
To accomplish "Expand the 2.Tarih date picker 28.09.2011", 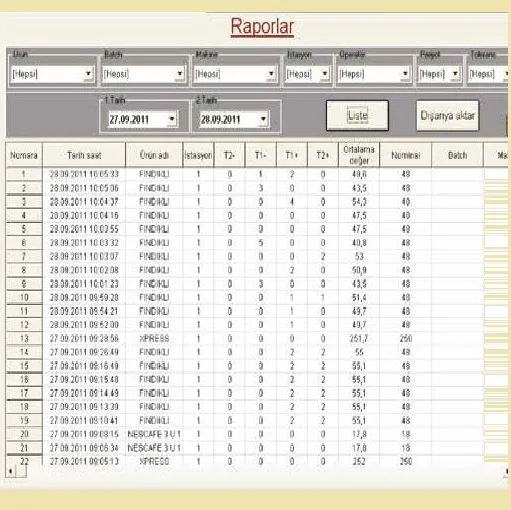I will [263, 119].
